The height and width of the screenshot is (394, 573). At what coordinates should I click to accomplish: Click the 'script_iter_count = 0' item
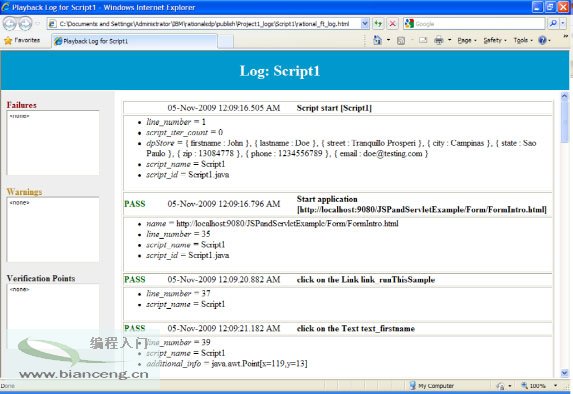185,132
